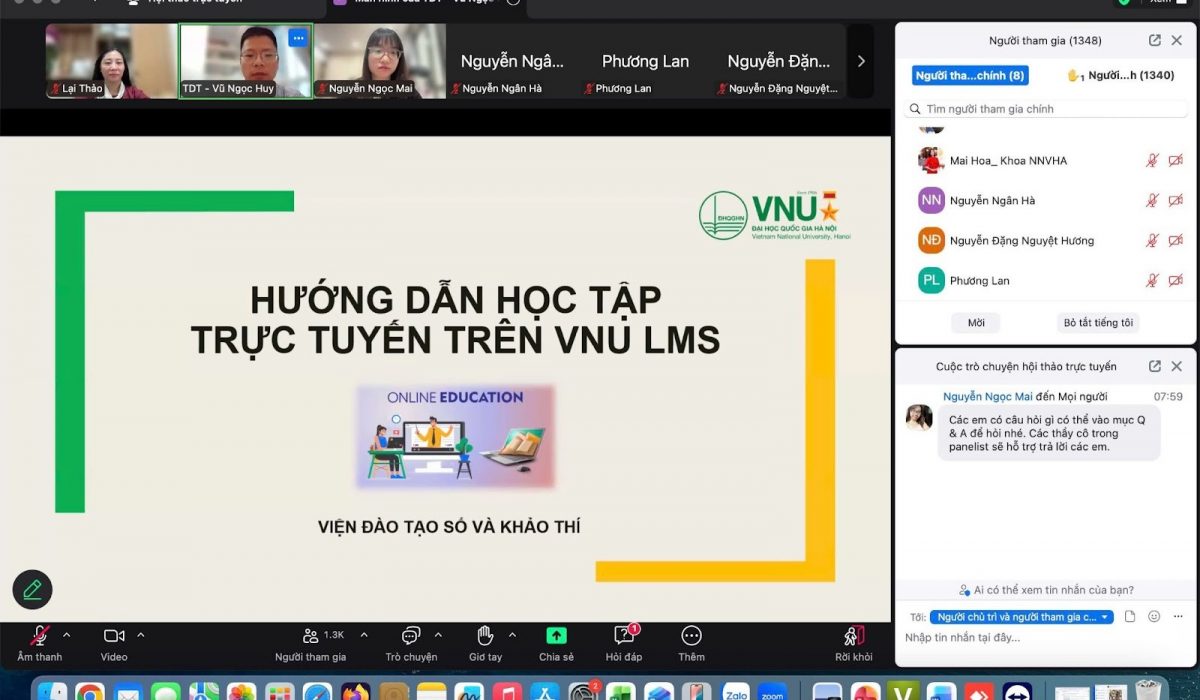Open the Thêm more options icon
1200x700 pixels.
[691, 636]
